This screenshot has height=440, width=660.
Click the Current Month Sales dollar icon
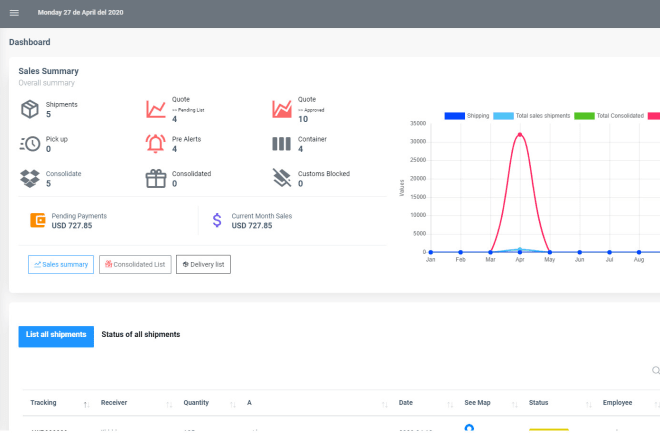point(217,220)
